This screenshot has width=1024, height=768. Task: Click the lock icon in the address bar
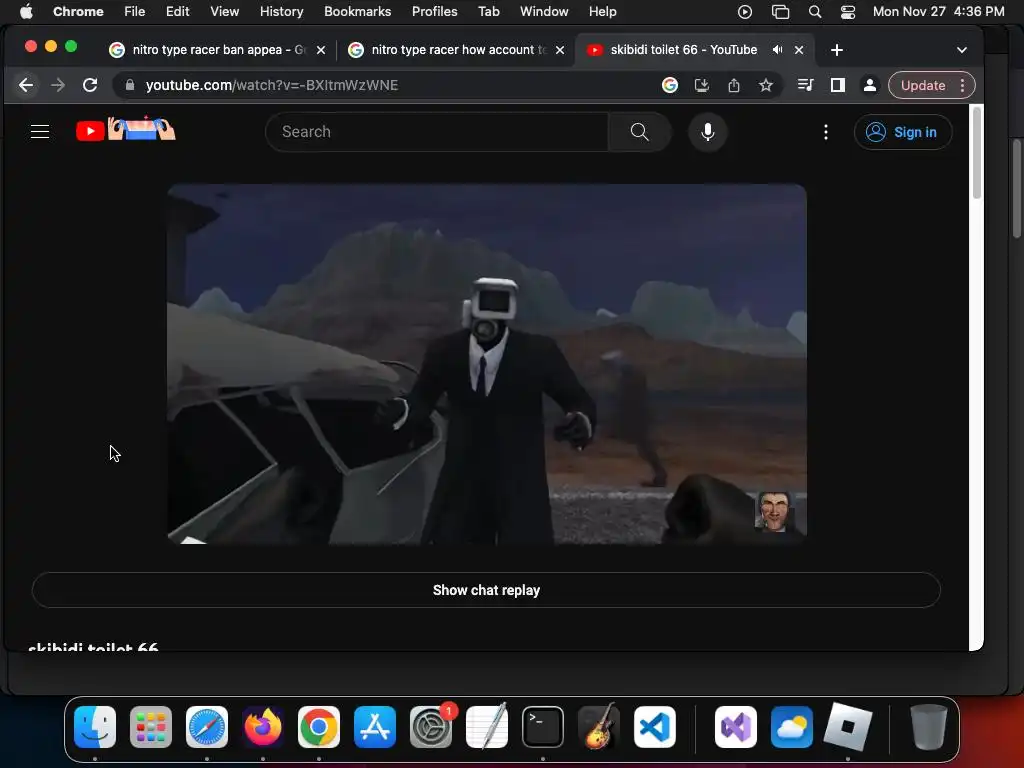[x=129, y=85]
